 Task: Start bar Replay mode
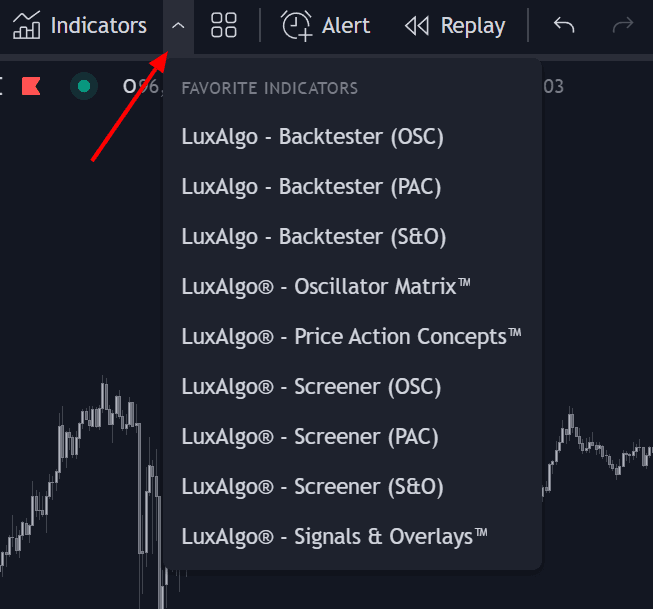[x=455, y=26]
